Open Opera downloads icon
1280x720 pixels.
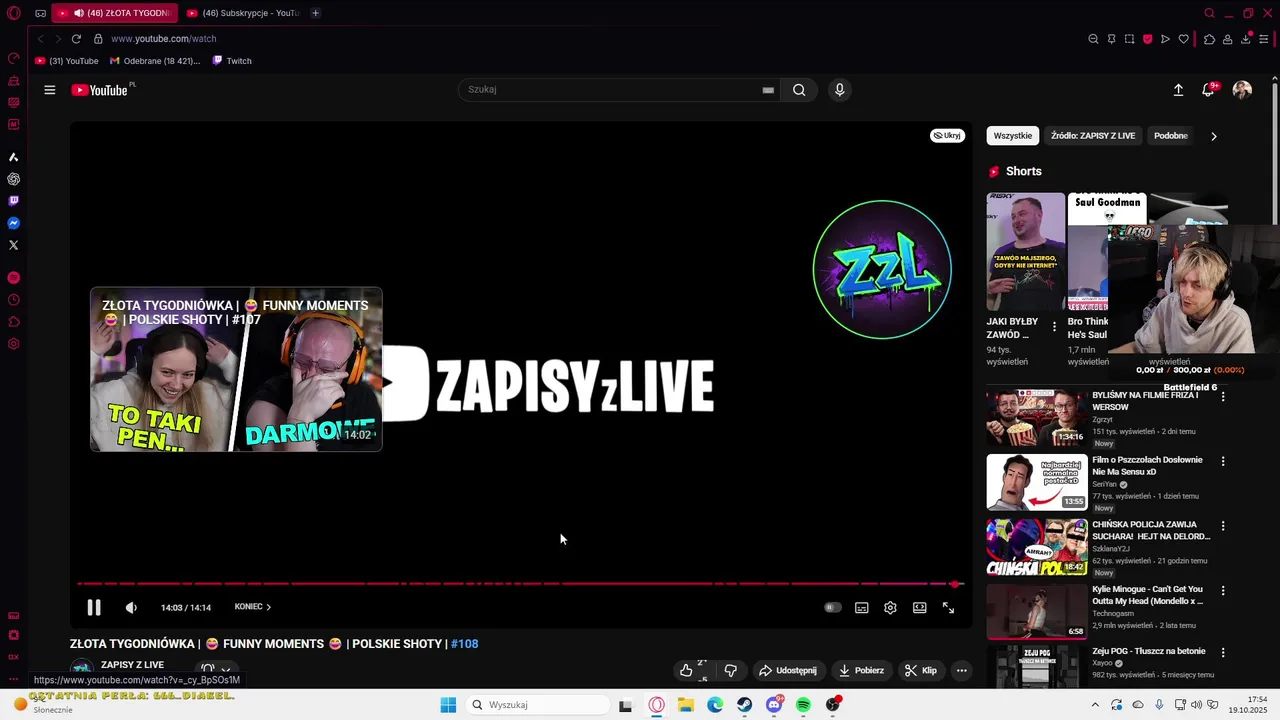click(1246, 39)
